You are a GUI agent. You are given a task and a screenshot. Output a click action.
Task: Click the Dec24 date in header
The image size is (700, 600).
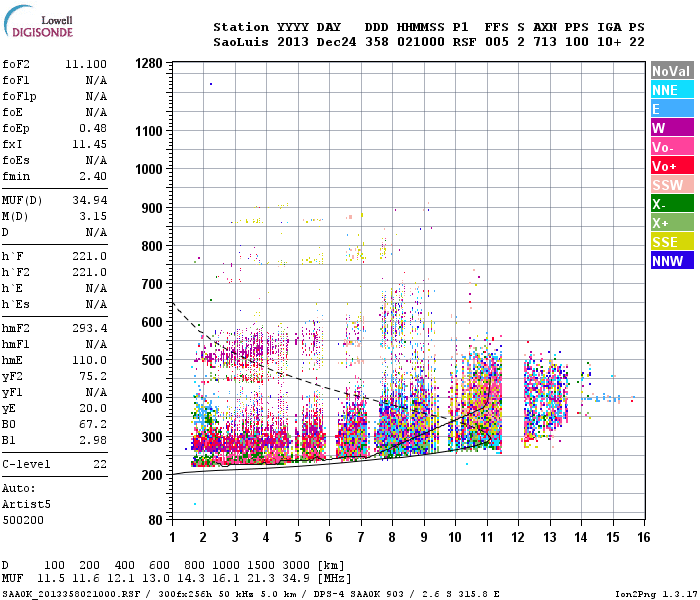tap(336, 42)
